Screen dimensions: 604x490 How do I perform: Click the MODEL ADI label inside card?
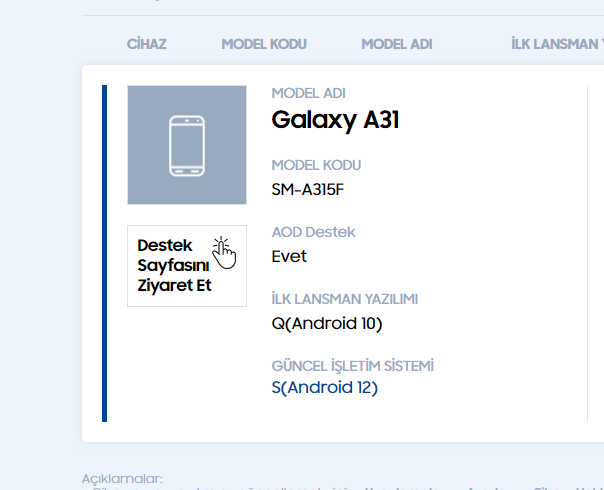[308, 93]
